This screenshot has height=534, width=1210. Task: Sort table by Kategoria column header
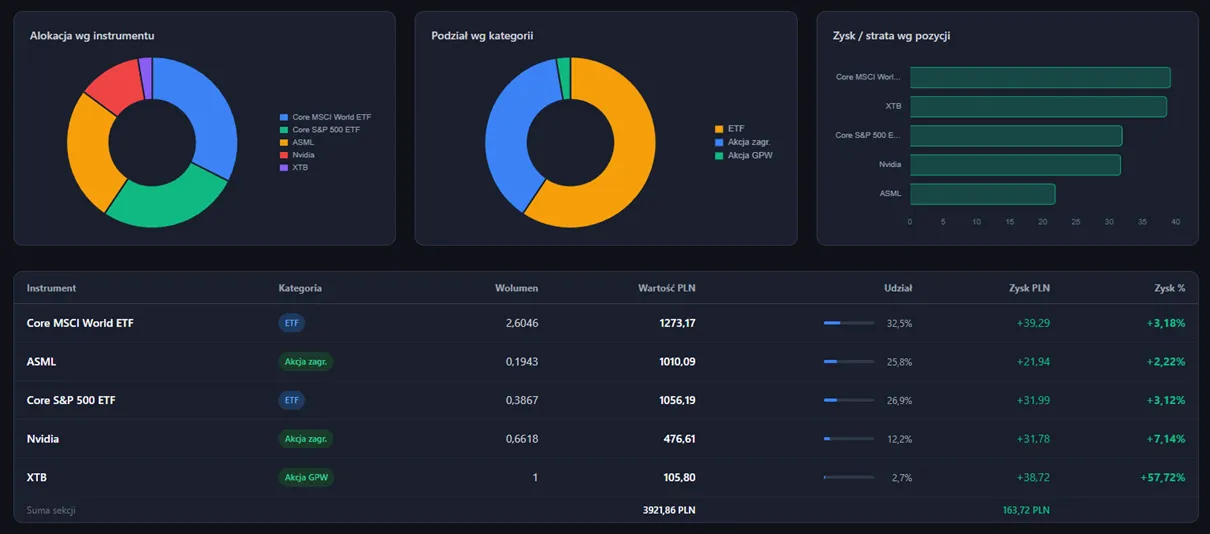click(x=300, y=288)
